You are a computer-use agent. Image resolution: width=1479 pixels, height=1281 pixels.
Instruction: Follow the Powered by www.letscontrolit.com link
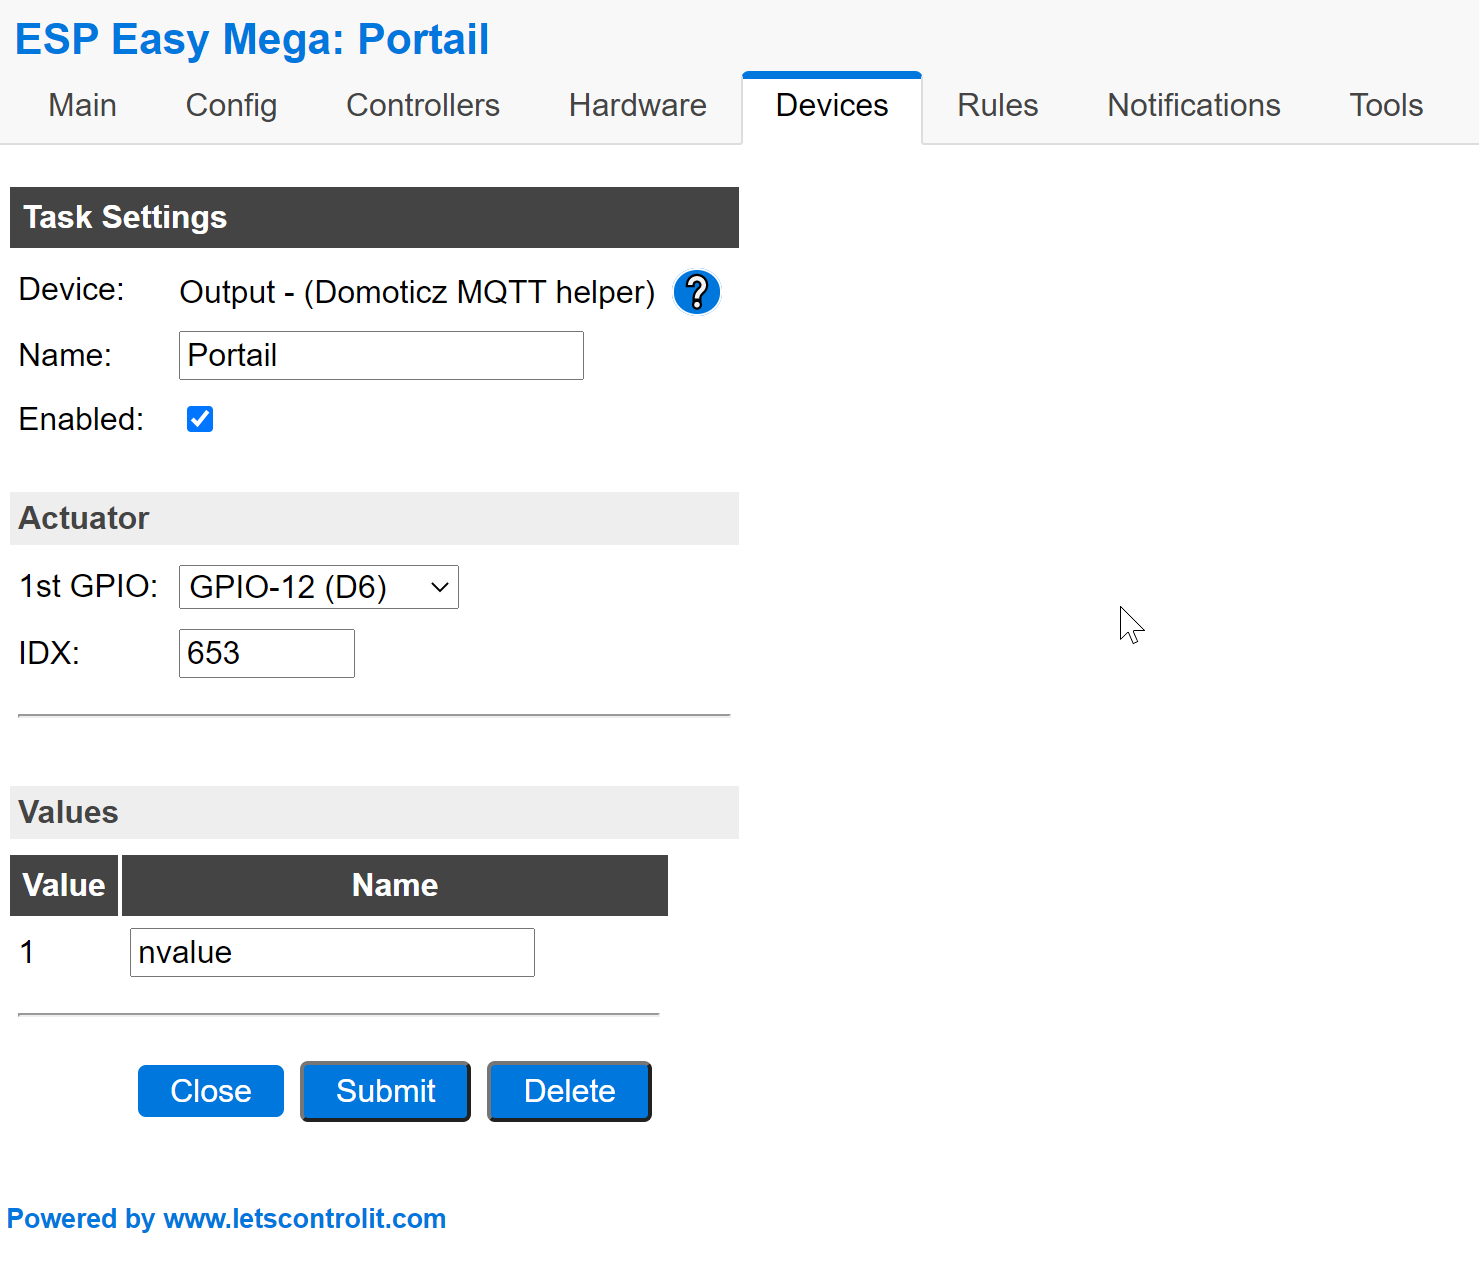(227, 1218)
